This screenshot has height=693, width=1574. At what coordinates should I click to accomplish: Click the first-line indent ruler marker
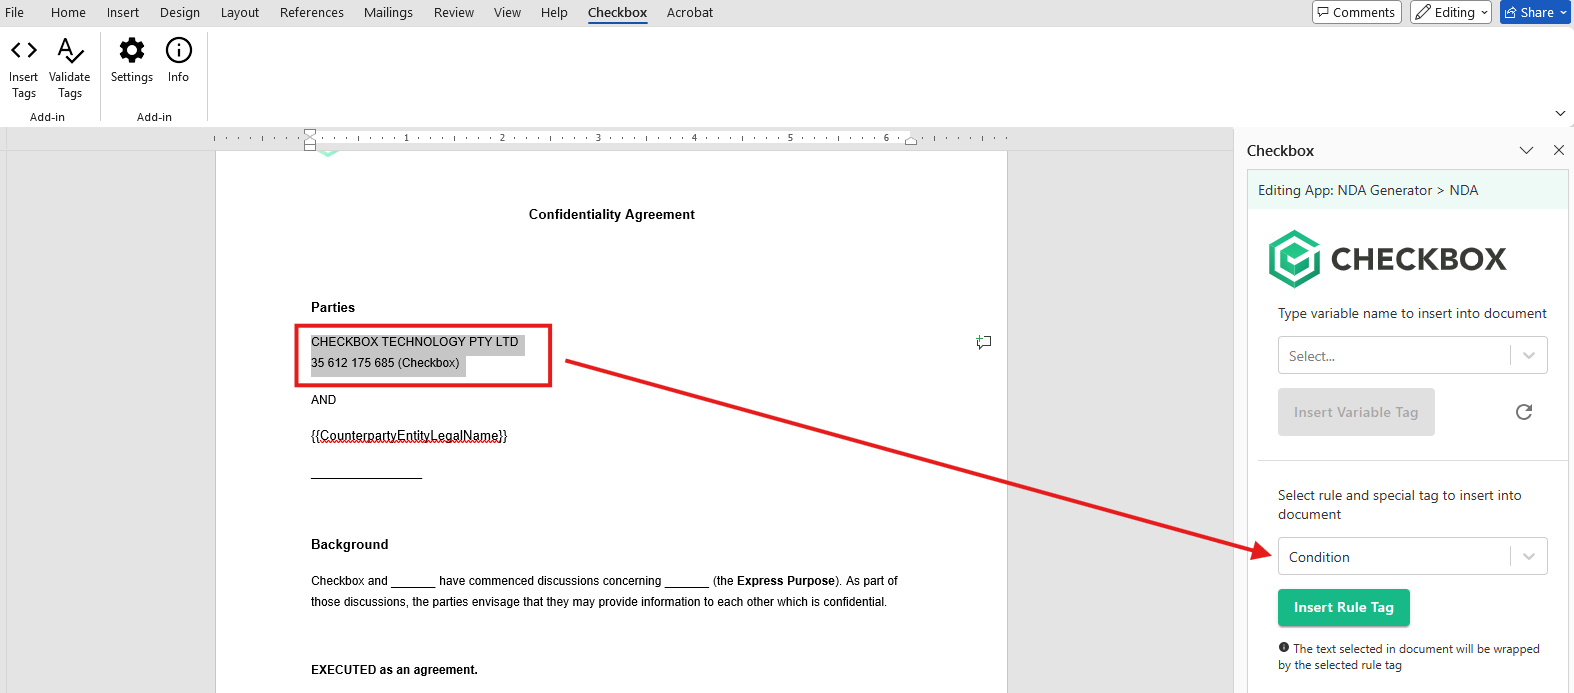pyautogui.click(x=310, y=132)
